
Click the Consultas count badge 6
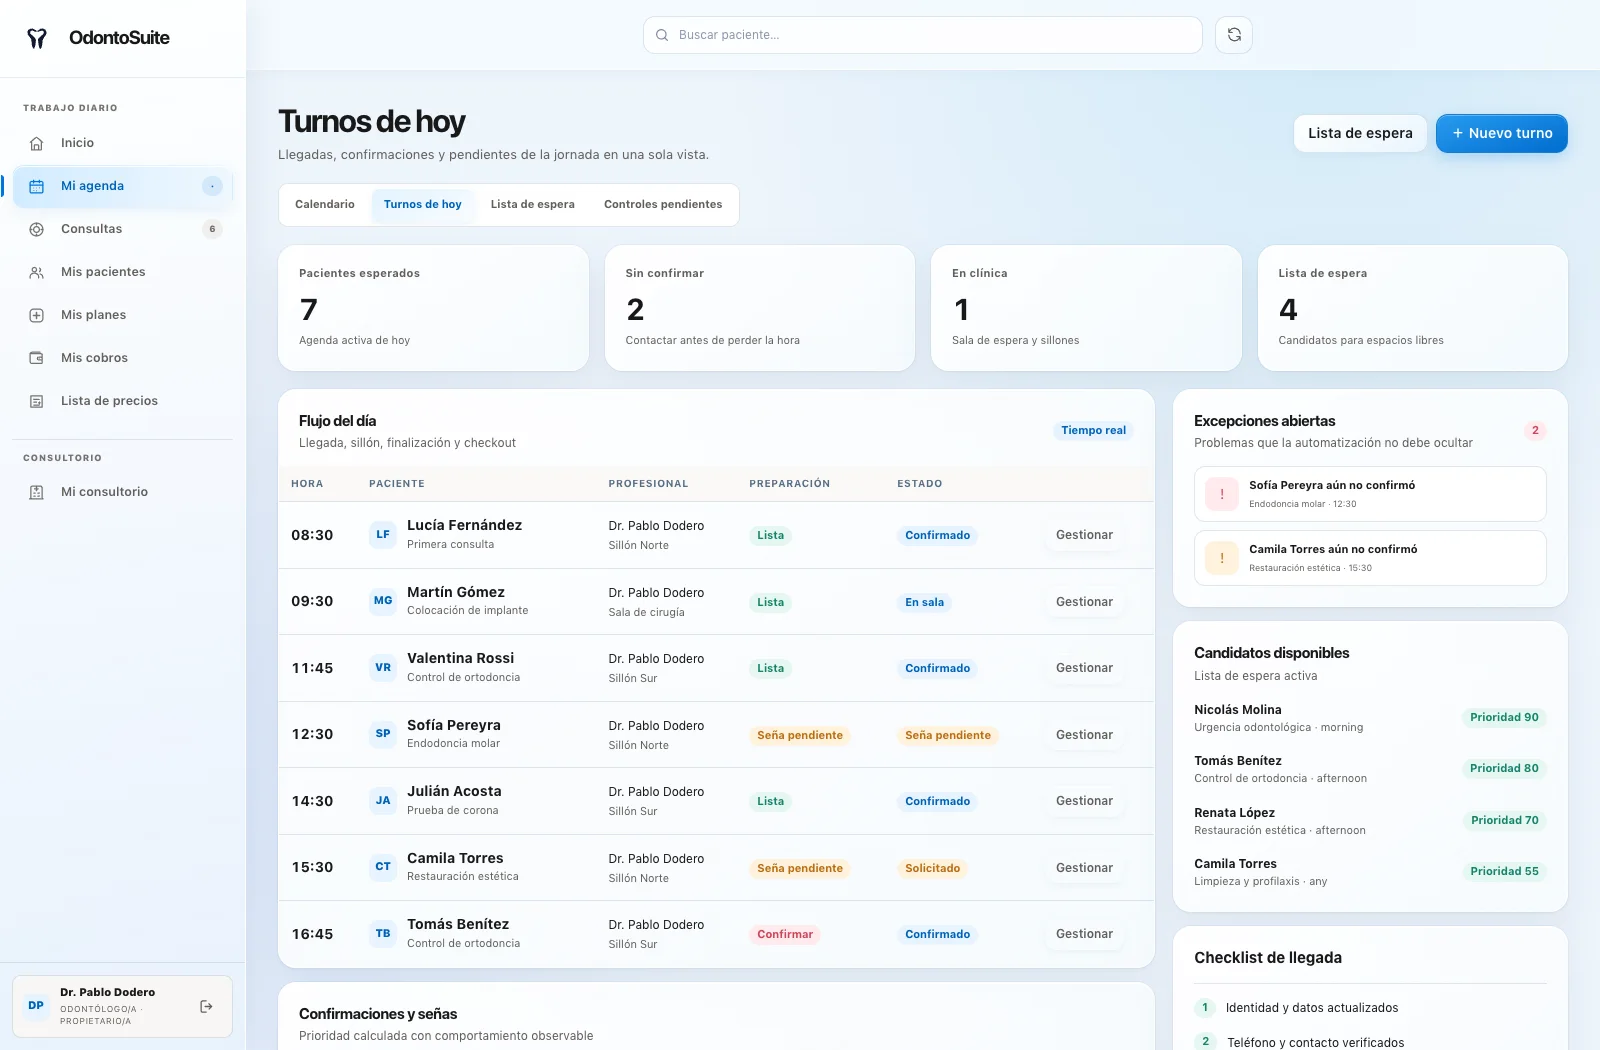[212, 229]
